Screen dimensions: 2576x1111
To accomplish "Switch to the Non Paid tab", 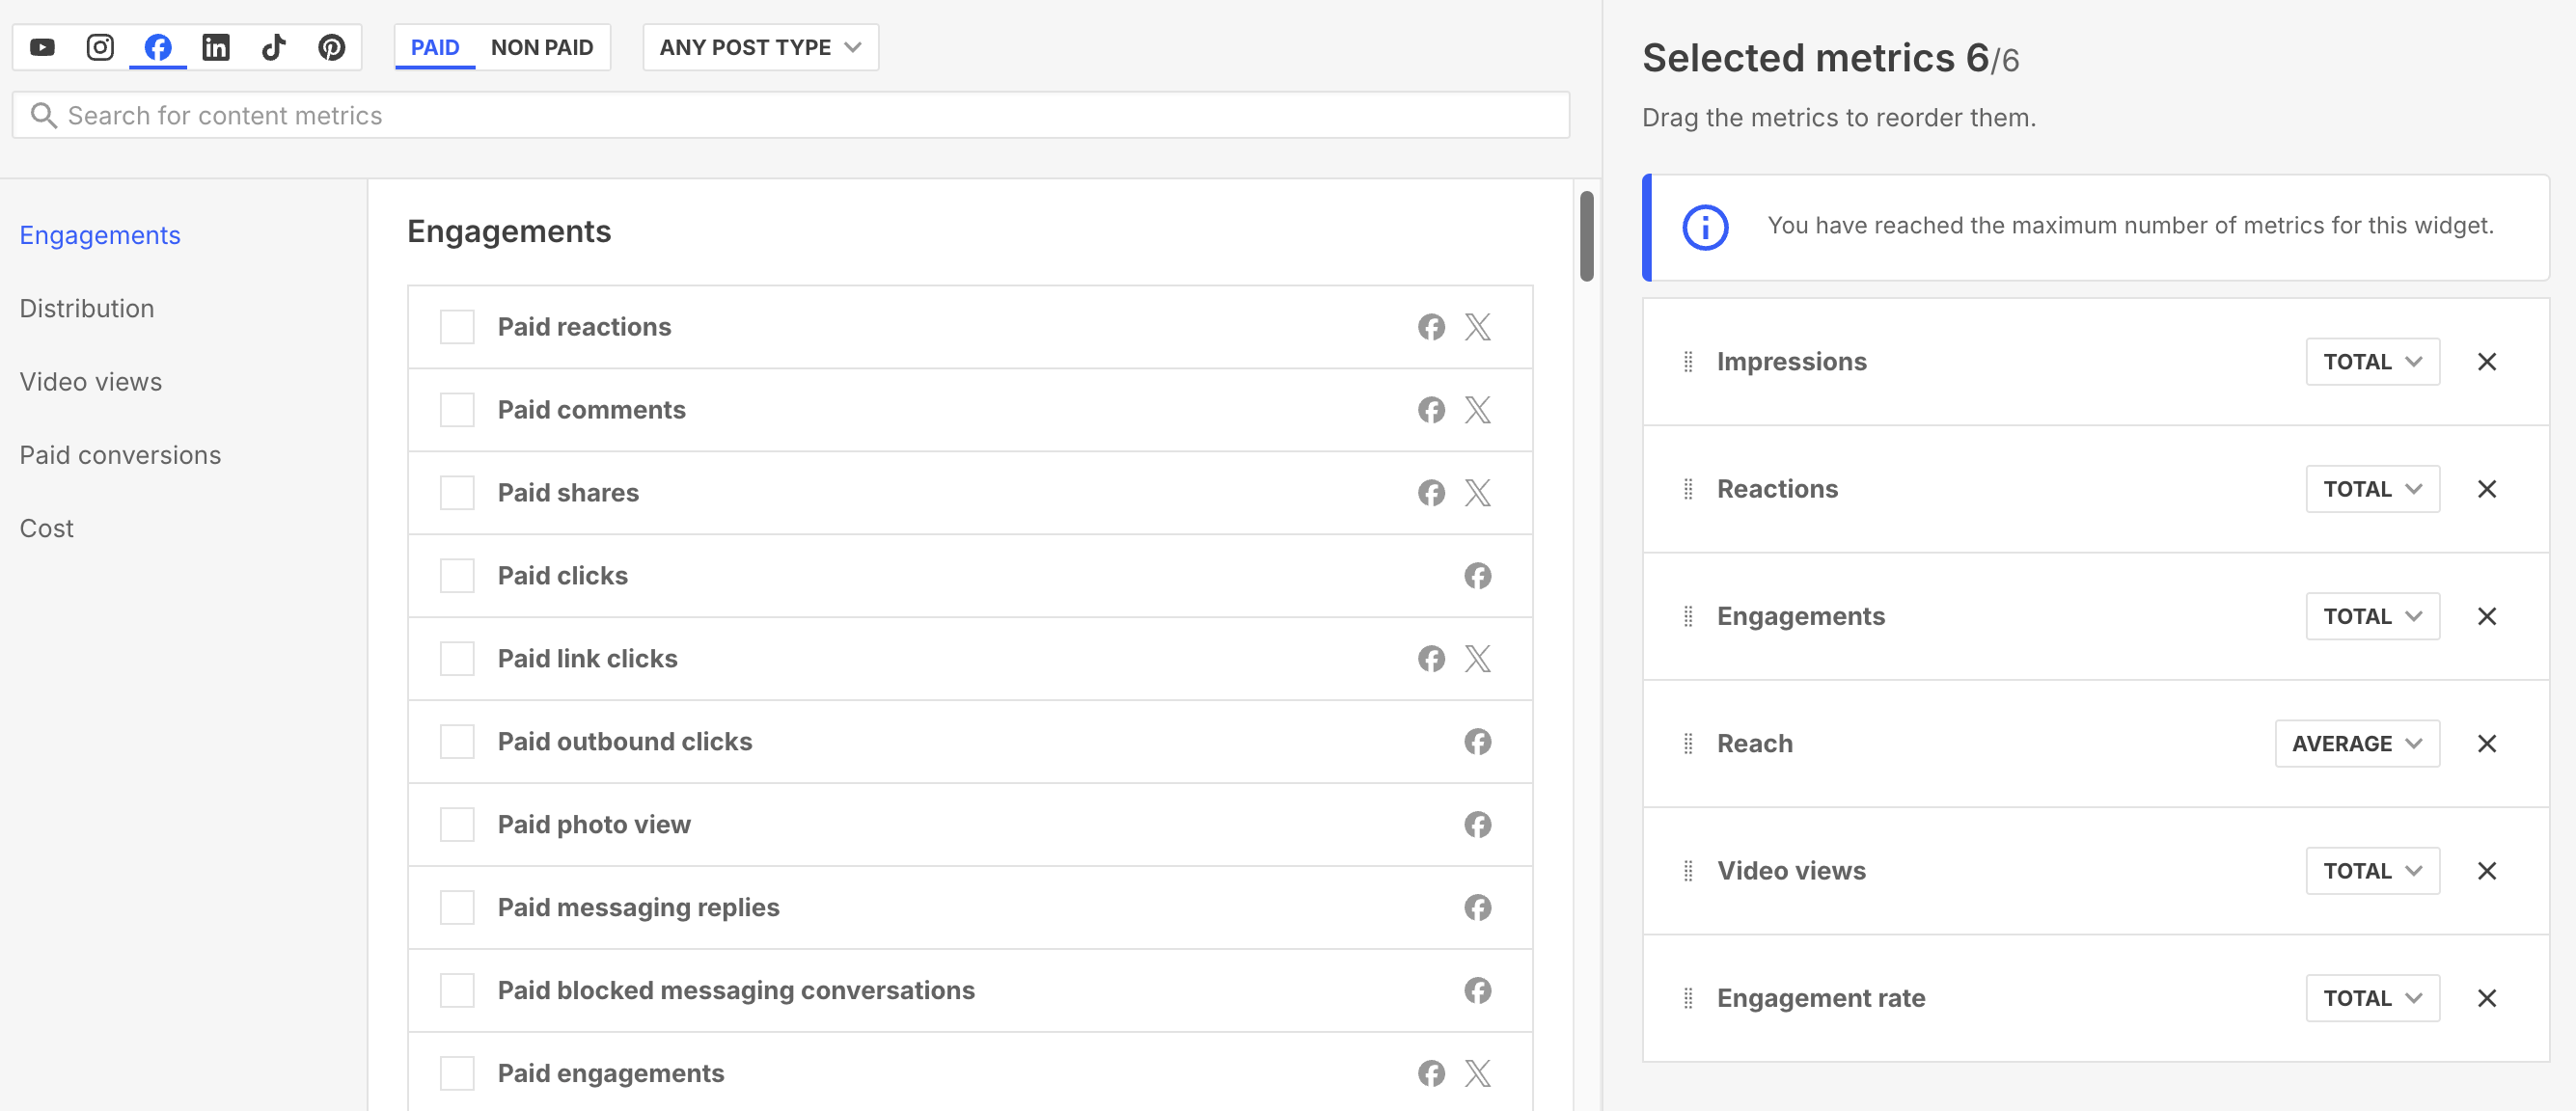I will [542, 47].
